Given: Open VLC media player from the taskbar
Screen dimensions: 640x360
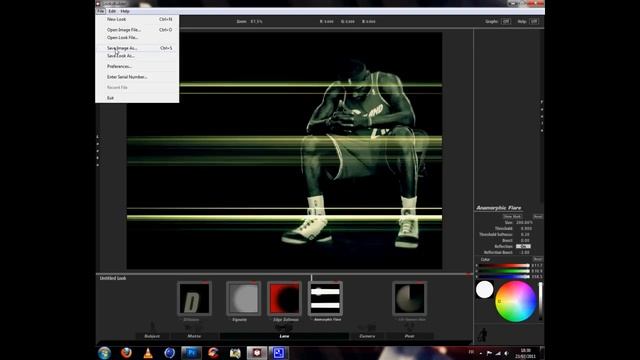Looking at the screenshot, I should [x=148, y=353].
